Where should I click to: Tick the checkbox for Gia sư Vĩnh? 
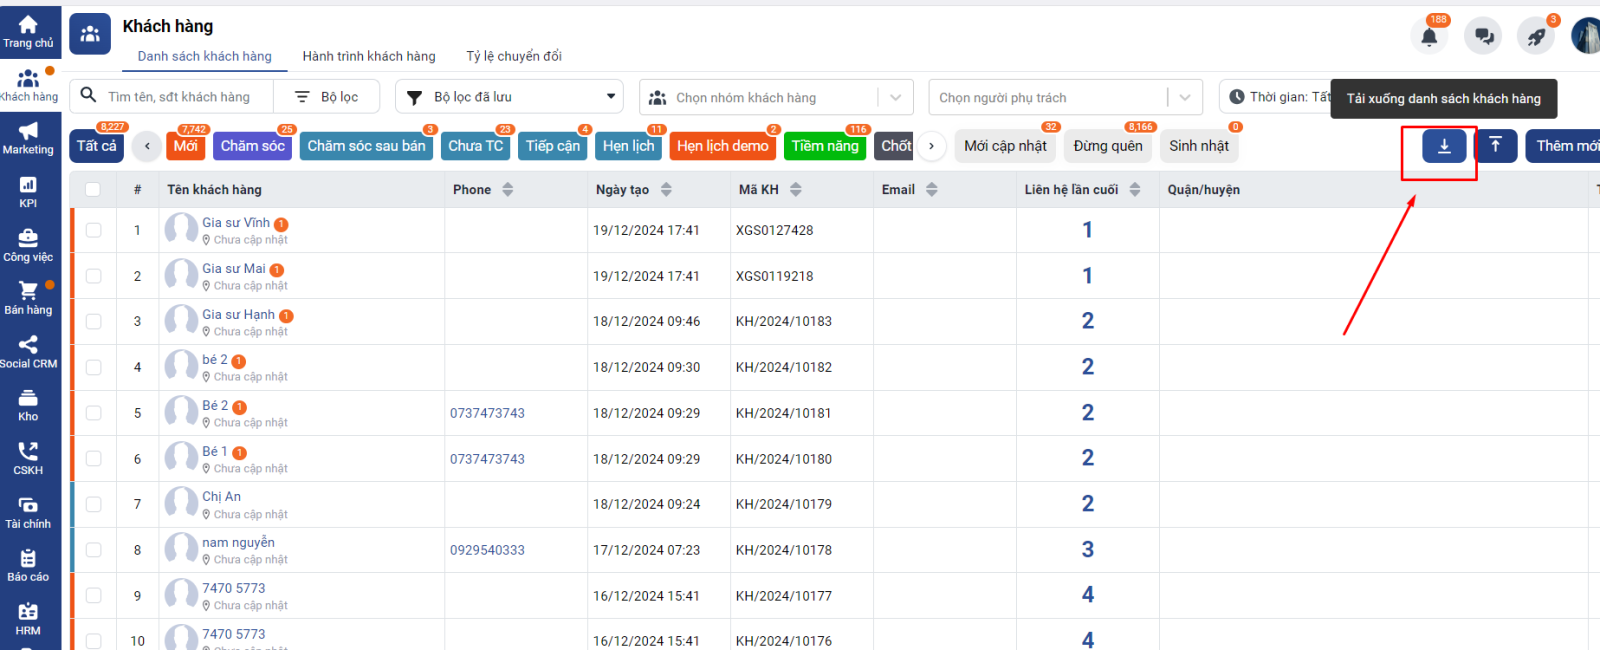click(93, 230)
